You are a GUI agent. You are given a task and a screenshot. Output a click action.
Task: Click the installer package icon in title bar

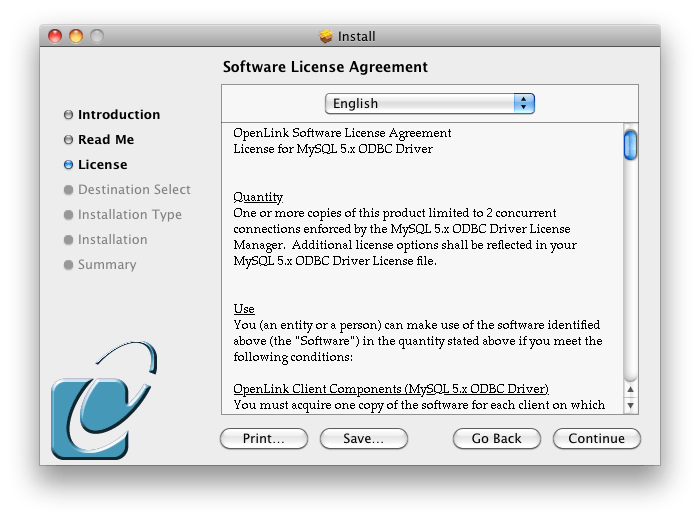pos(326,36)
